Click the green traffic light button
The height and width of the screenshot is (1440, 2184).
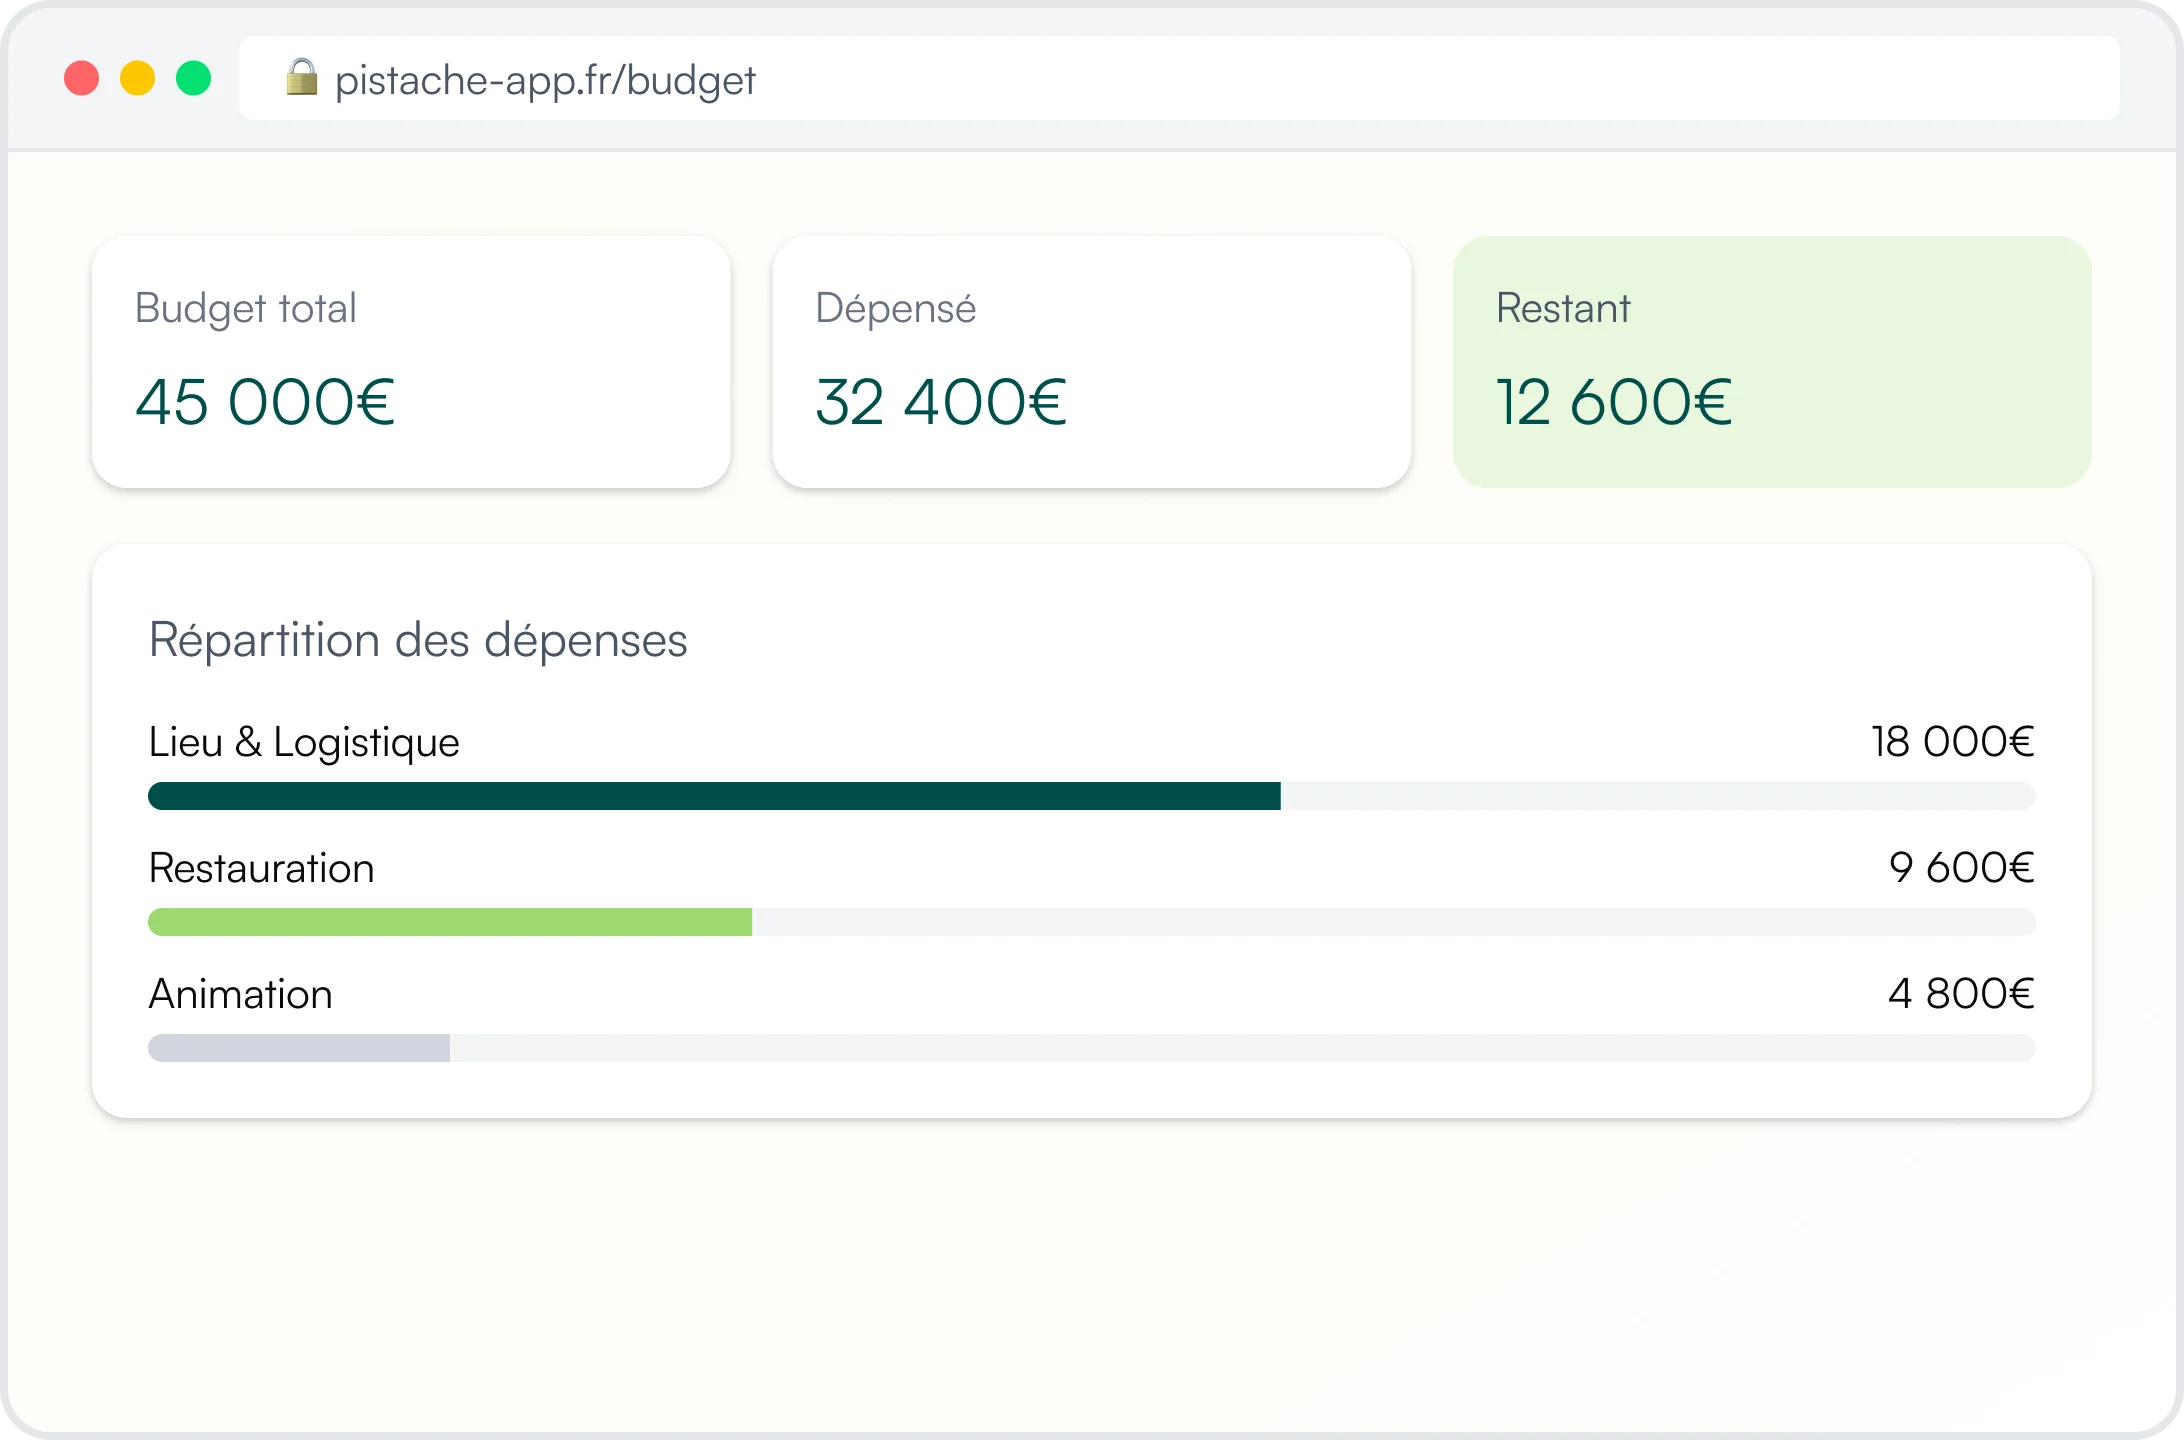click(193, 78)
